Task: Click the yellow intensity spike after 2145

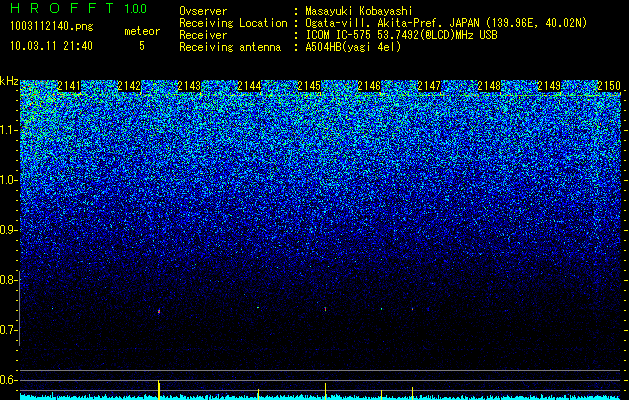Action: pyautogui.click(x=325, y=391)
